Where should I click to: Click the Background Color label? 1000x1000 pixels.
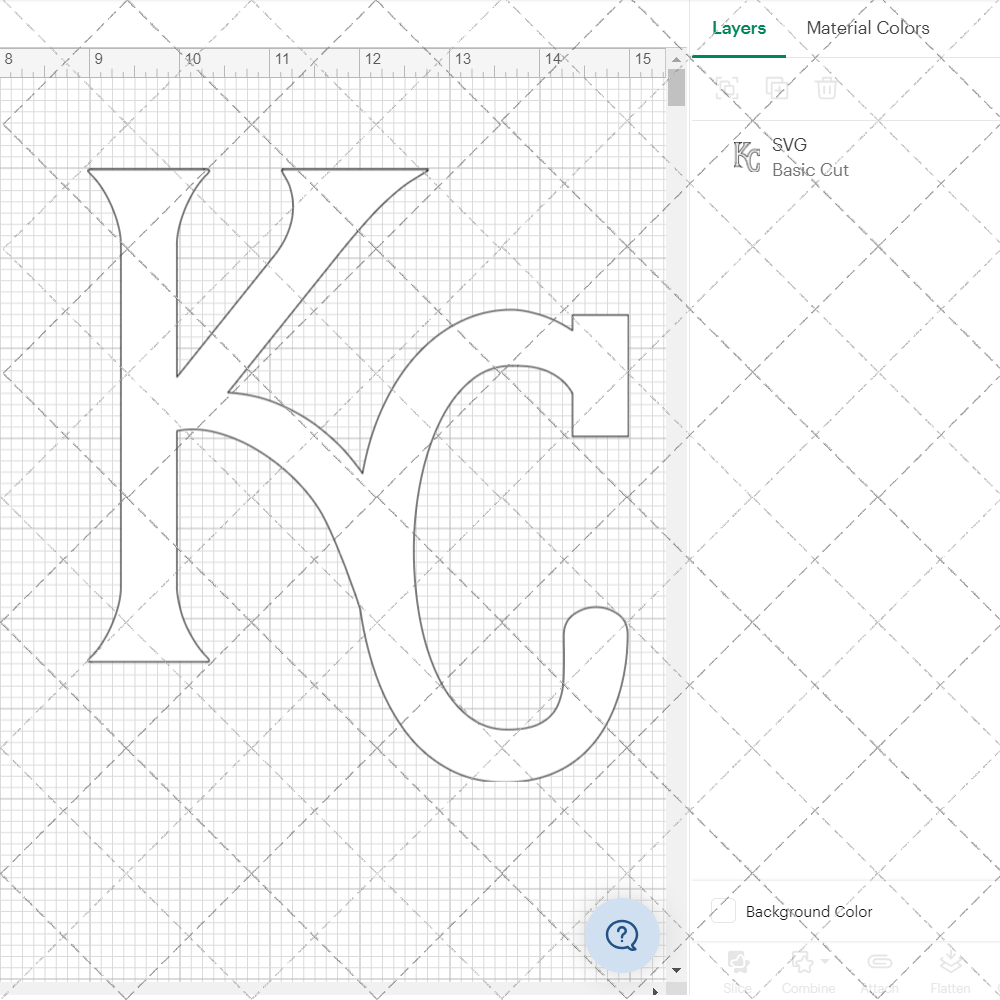click(809, 911)
